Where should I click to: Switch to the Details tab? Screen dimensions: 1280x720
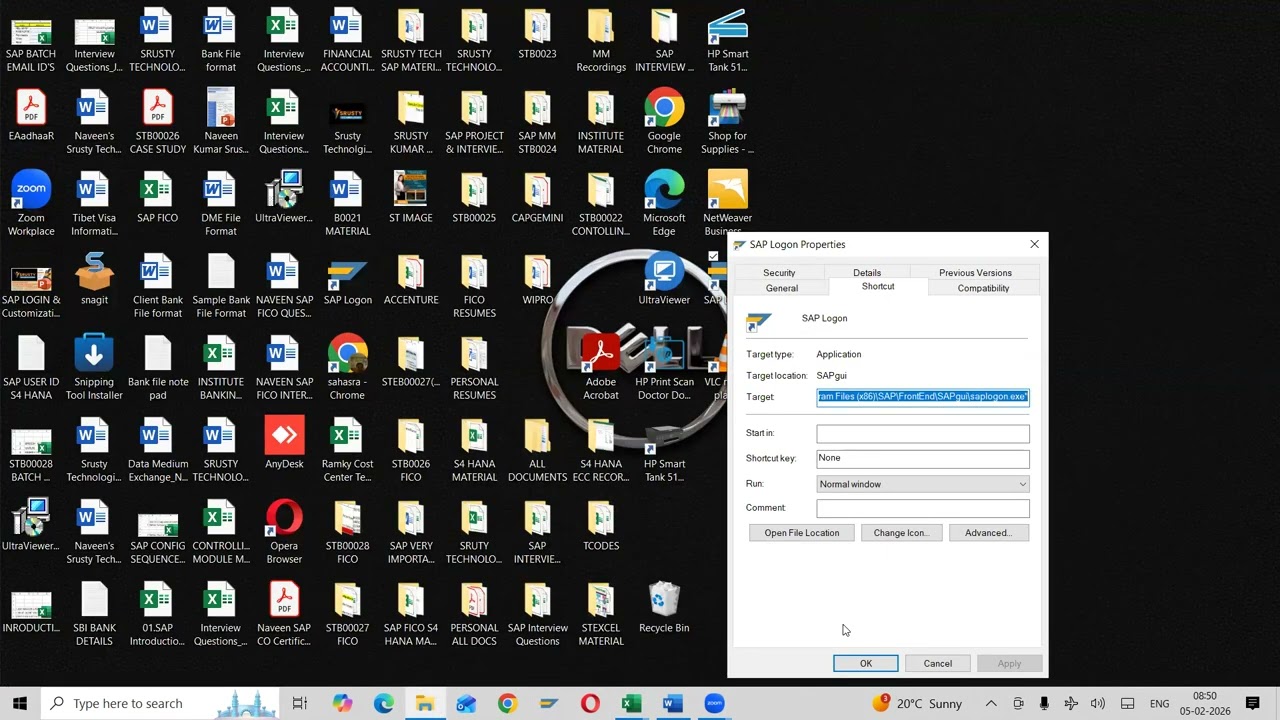[867, 273]
